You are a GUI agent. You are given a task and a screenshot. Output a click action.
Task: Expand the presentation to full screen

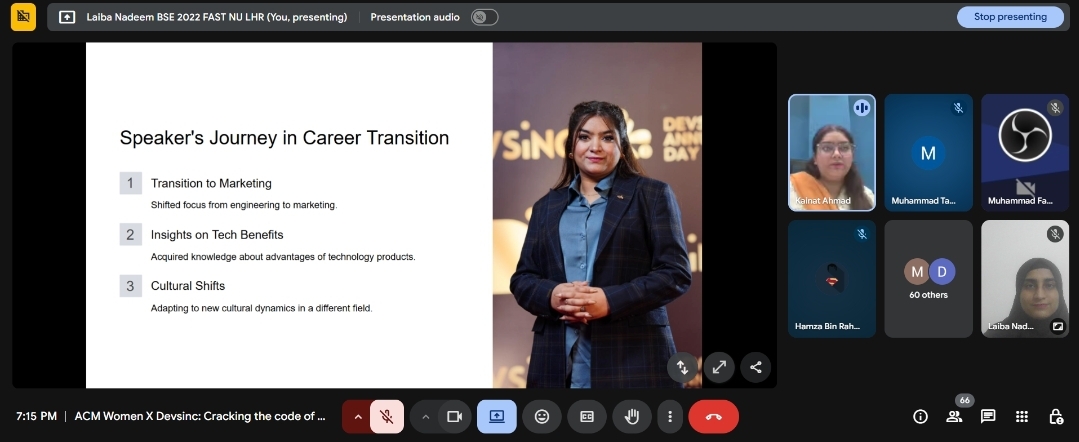[719, 367]
